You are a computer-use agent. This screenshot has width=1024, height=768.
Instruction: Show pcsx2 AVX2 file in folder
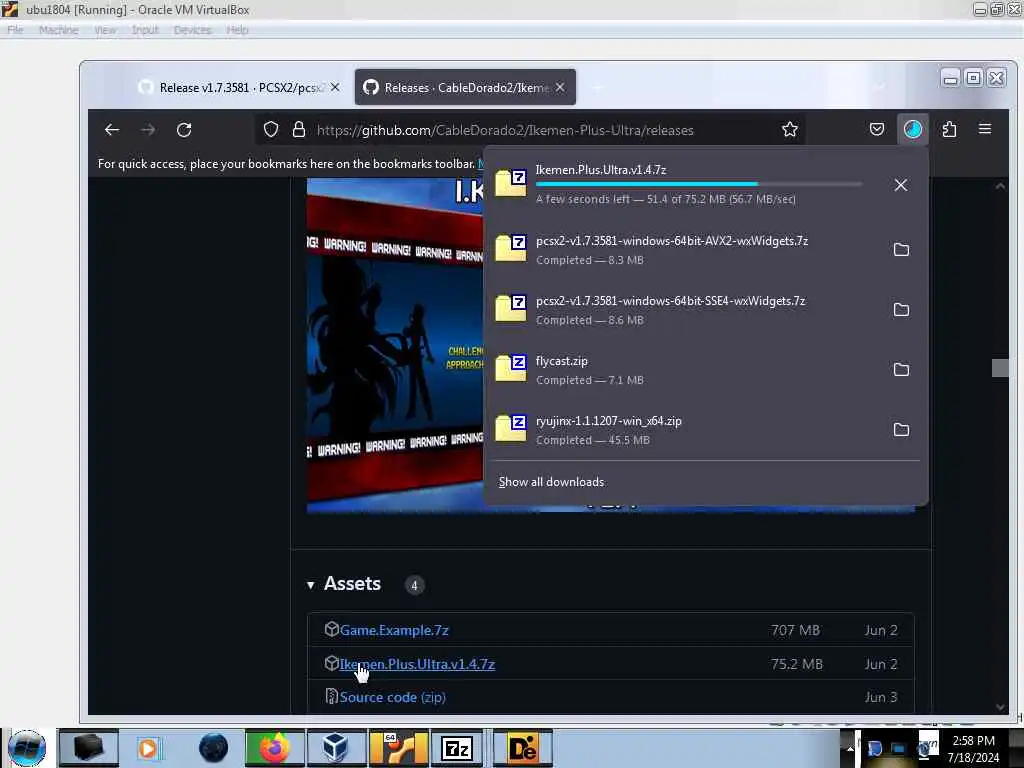(x=901, y=249)
